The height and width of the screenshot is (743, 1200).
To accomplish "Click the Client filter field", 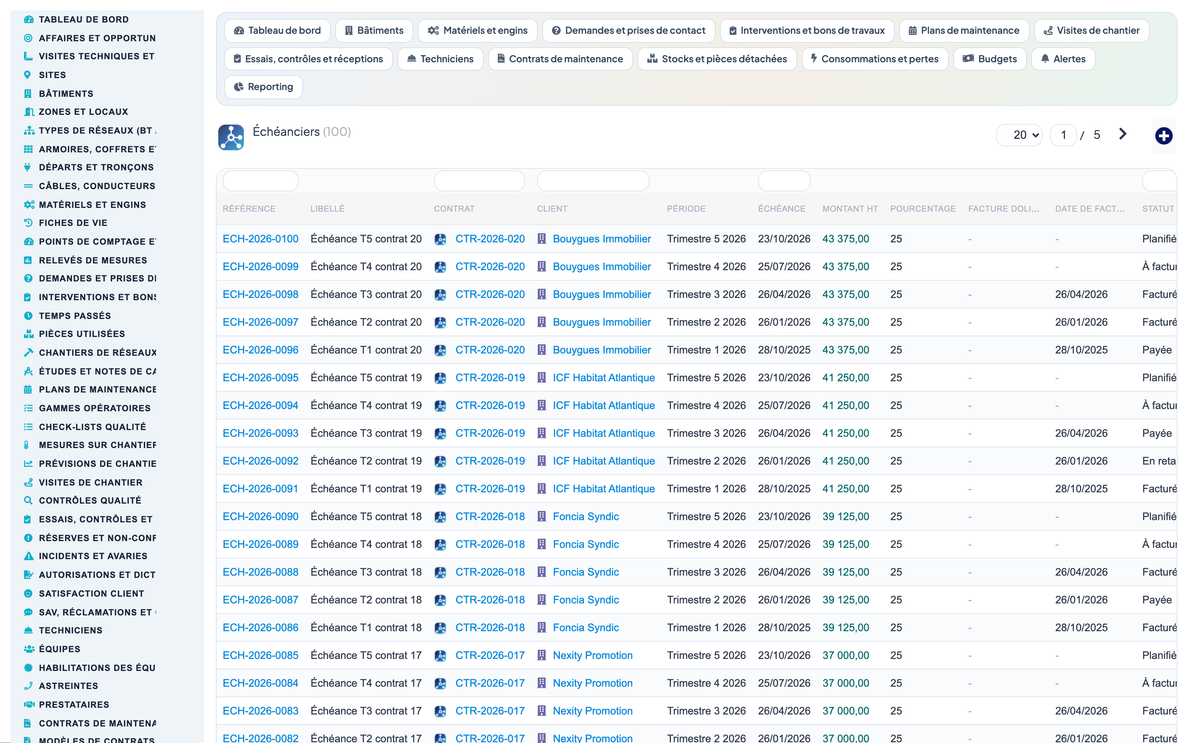I will 593,181.
